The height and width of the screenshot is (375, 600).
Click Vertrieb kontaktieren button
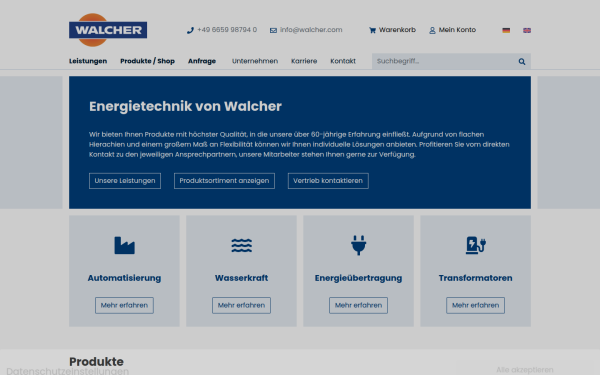pyautogui.click(x=328, y=181)
